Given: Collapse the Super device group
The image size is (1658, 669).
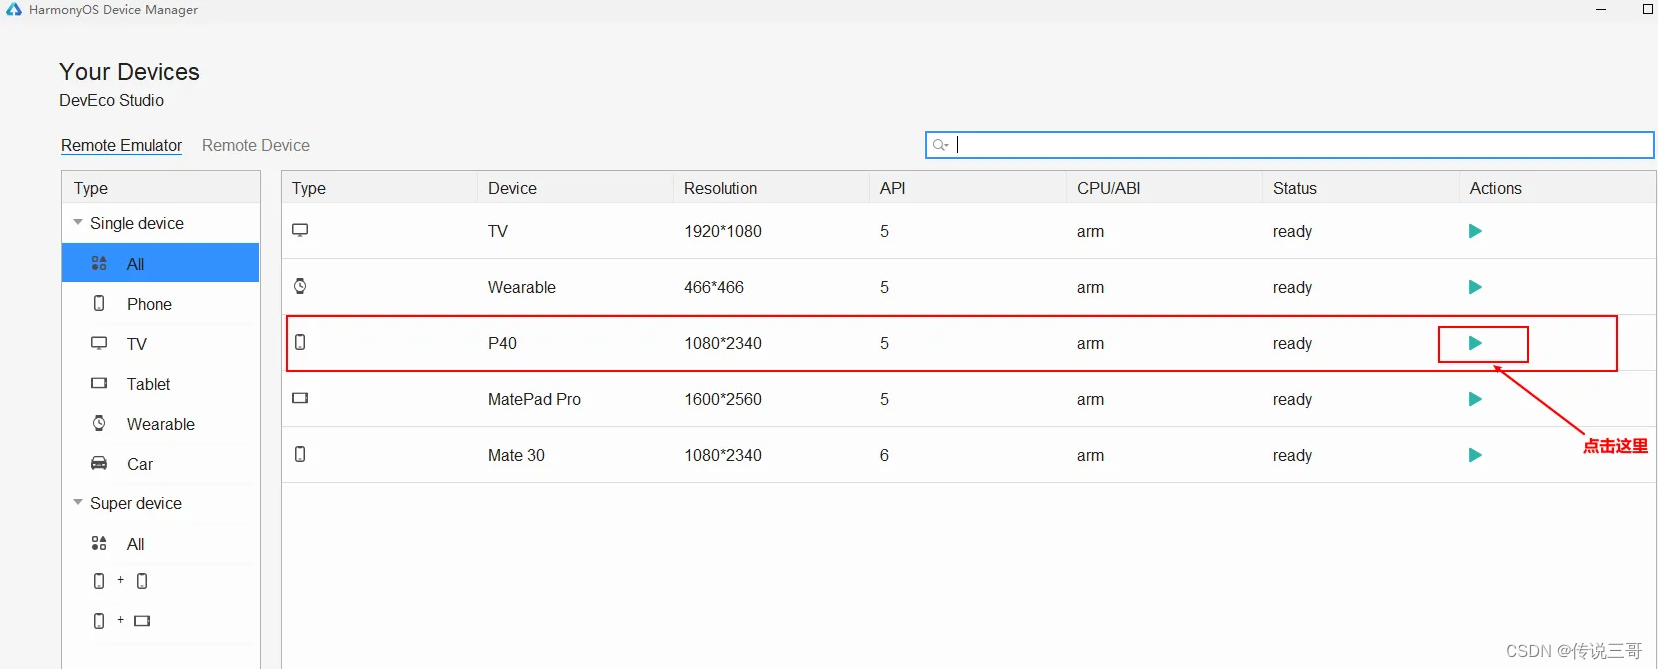Looking at the screenshot, I should [78, 503].
